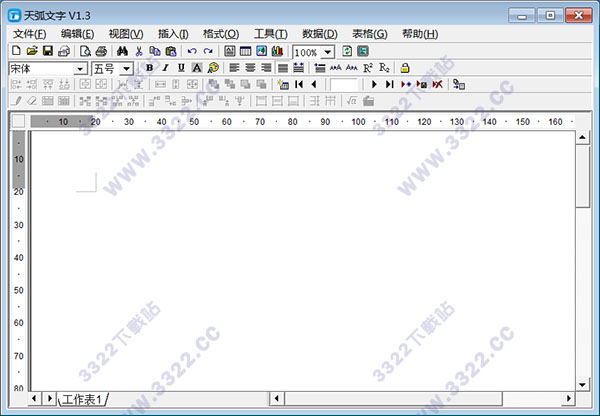Center align the text

click(x=250, y=68)
